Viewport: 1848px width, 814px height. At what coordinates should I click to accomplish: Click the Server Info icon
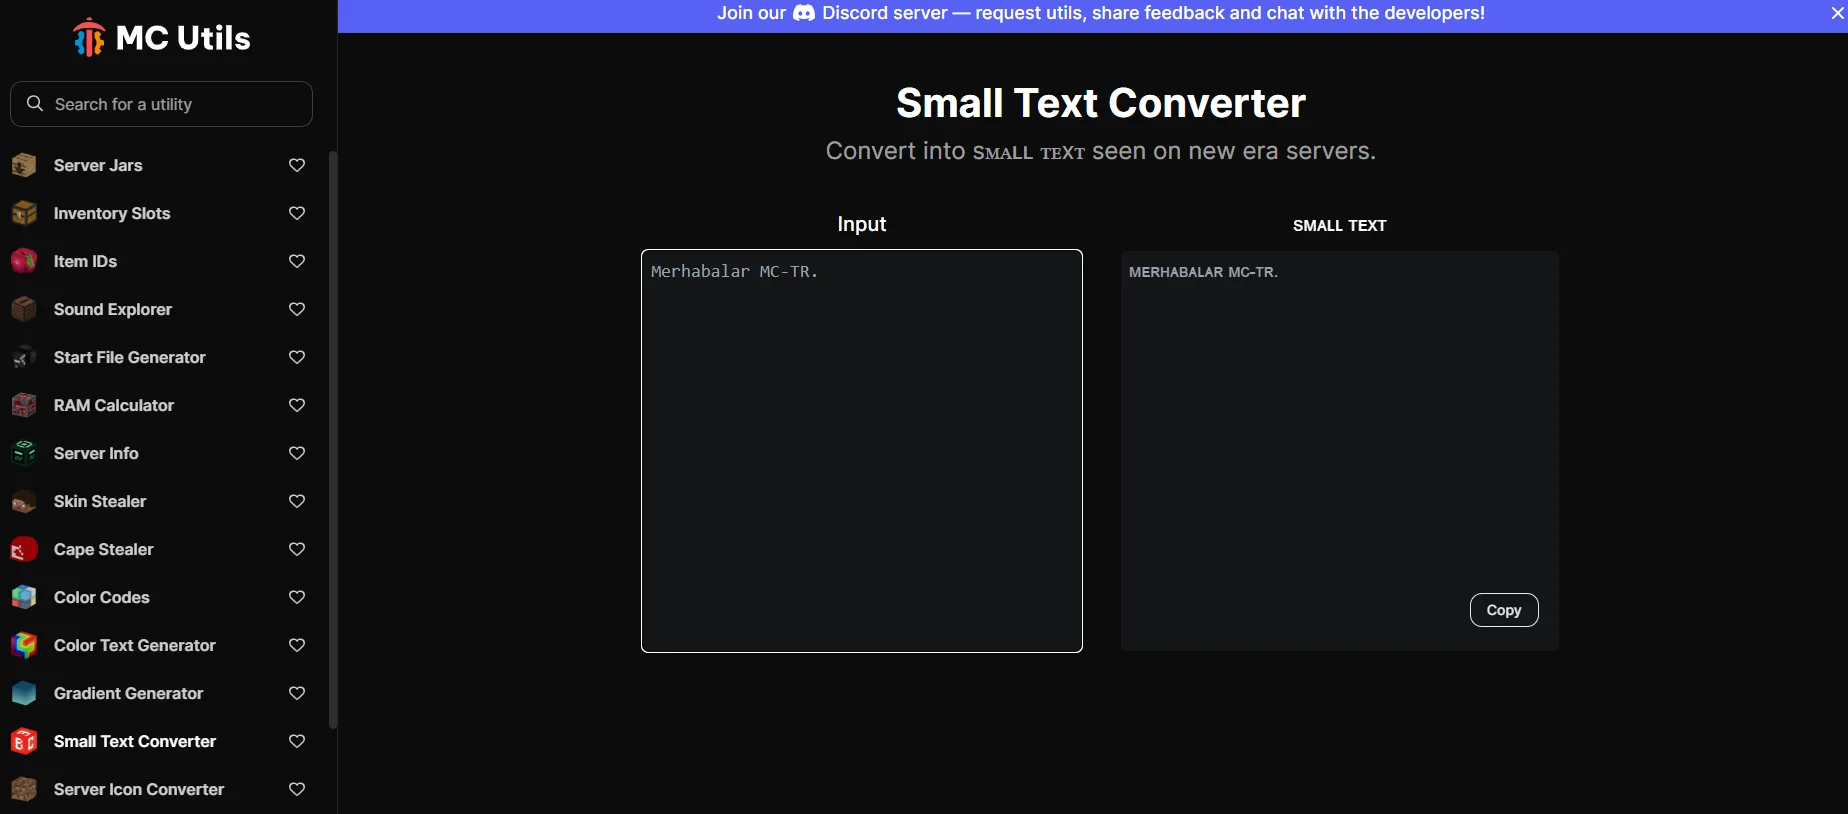coord(24,453)
